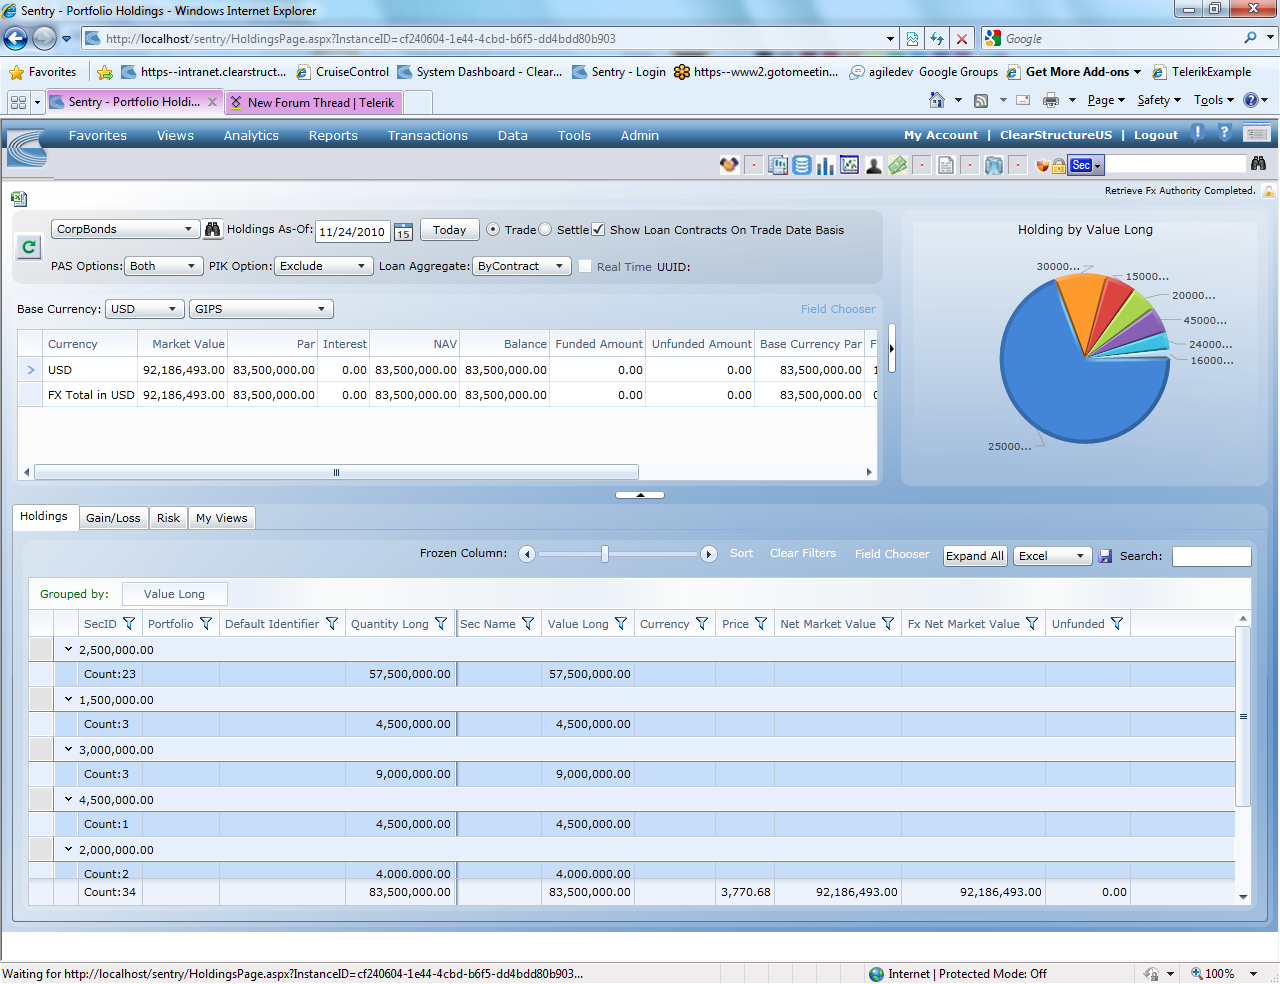Open the calendar date picker icon

click(x=403, y=231)
